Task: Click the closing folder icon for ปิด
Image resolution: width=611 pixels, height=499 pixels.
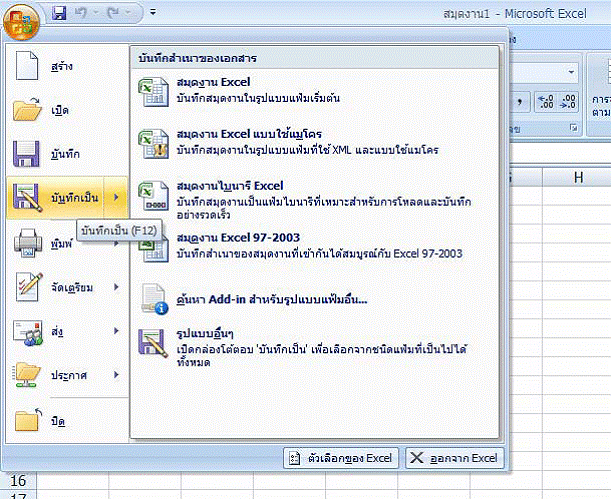Action: click(x=28, y=420)
